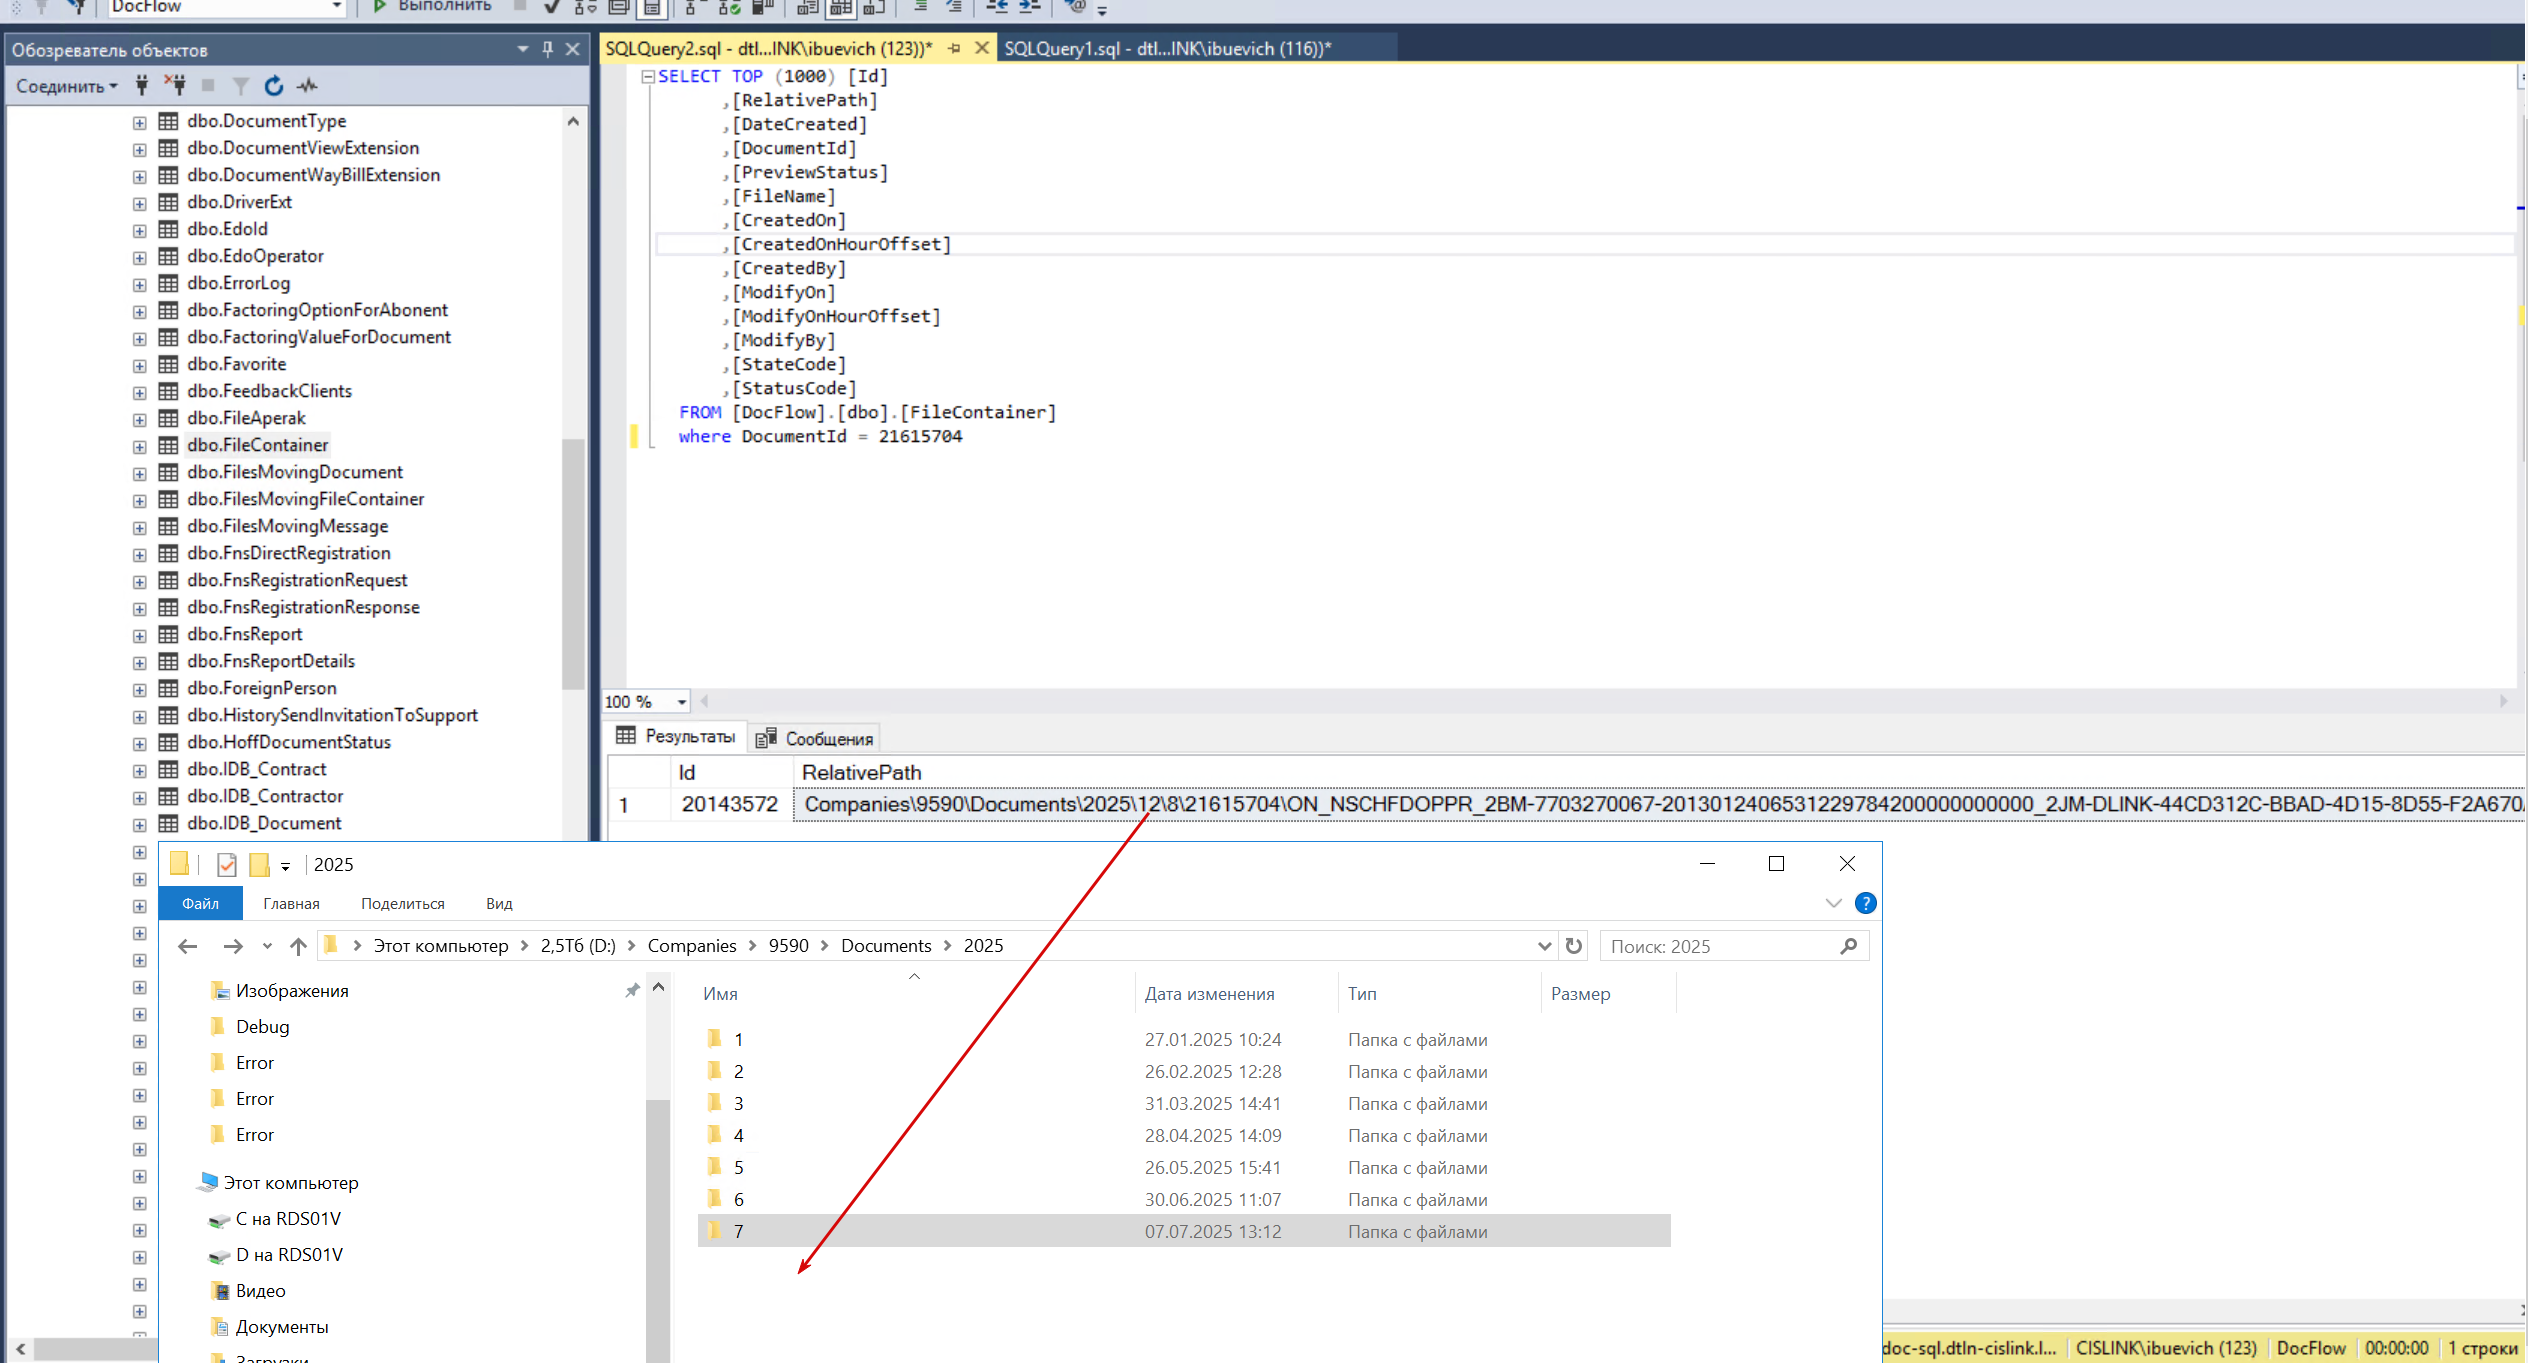The width and height of the screenshot is (2528, 1363).
Task: Pin the Object Explorer panel
Action: (547, 49)
